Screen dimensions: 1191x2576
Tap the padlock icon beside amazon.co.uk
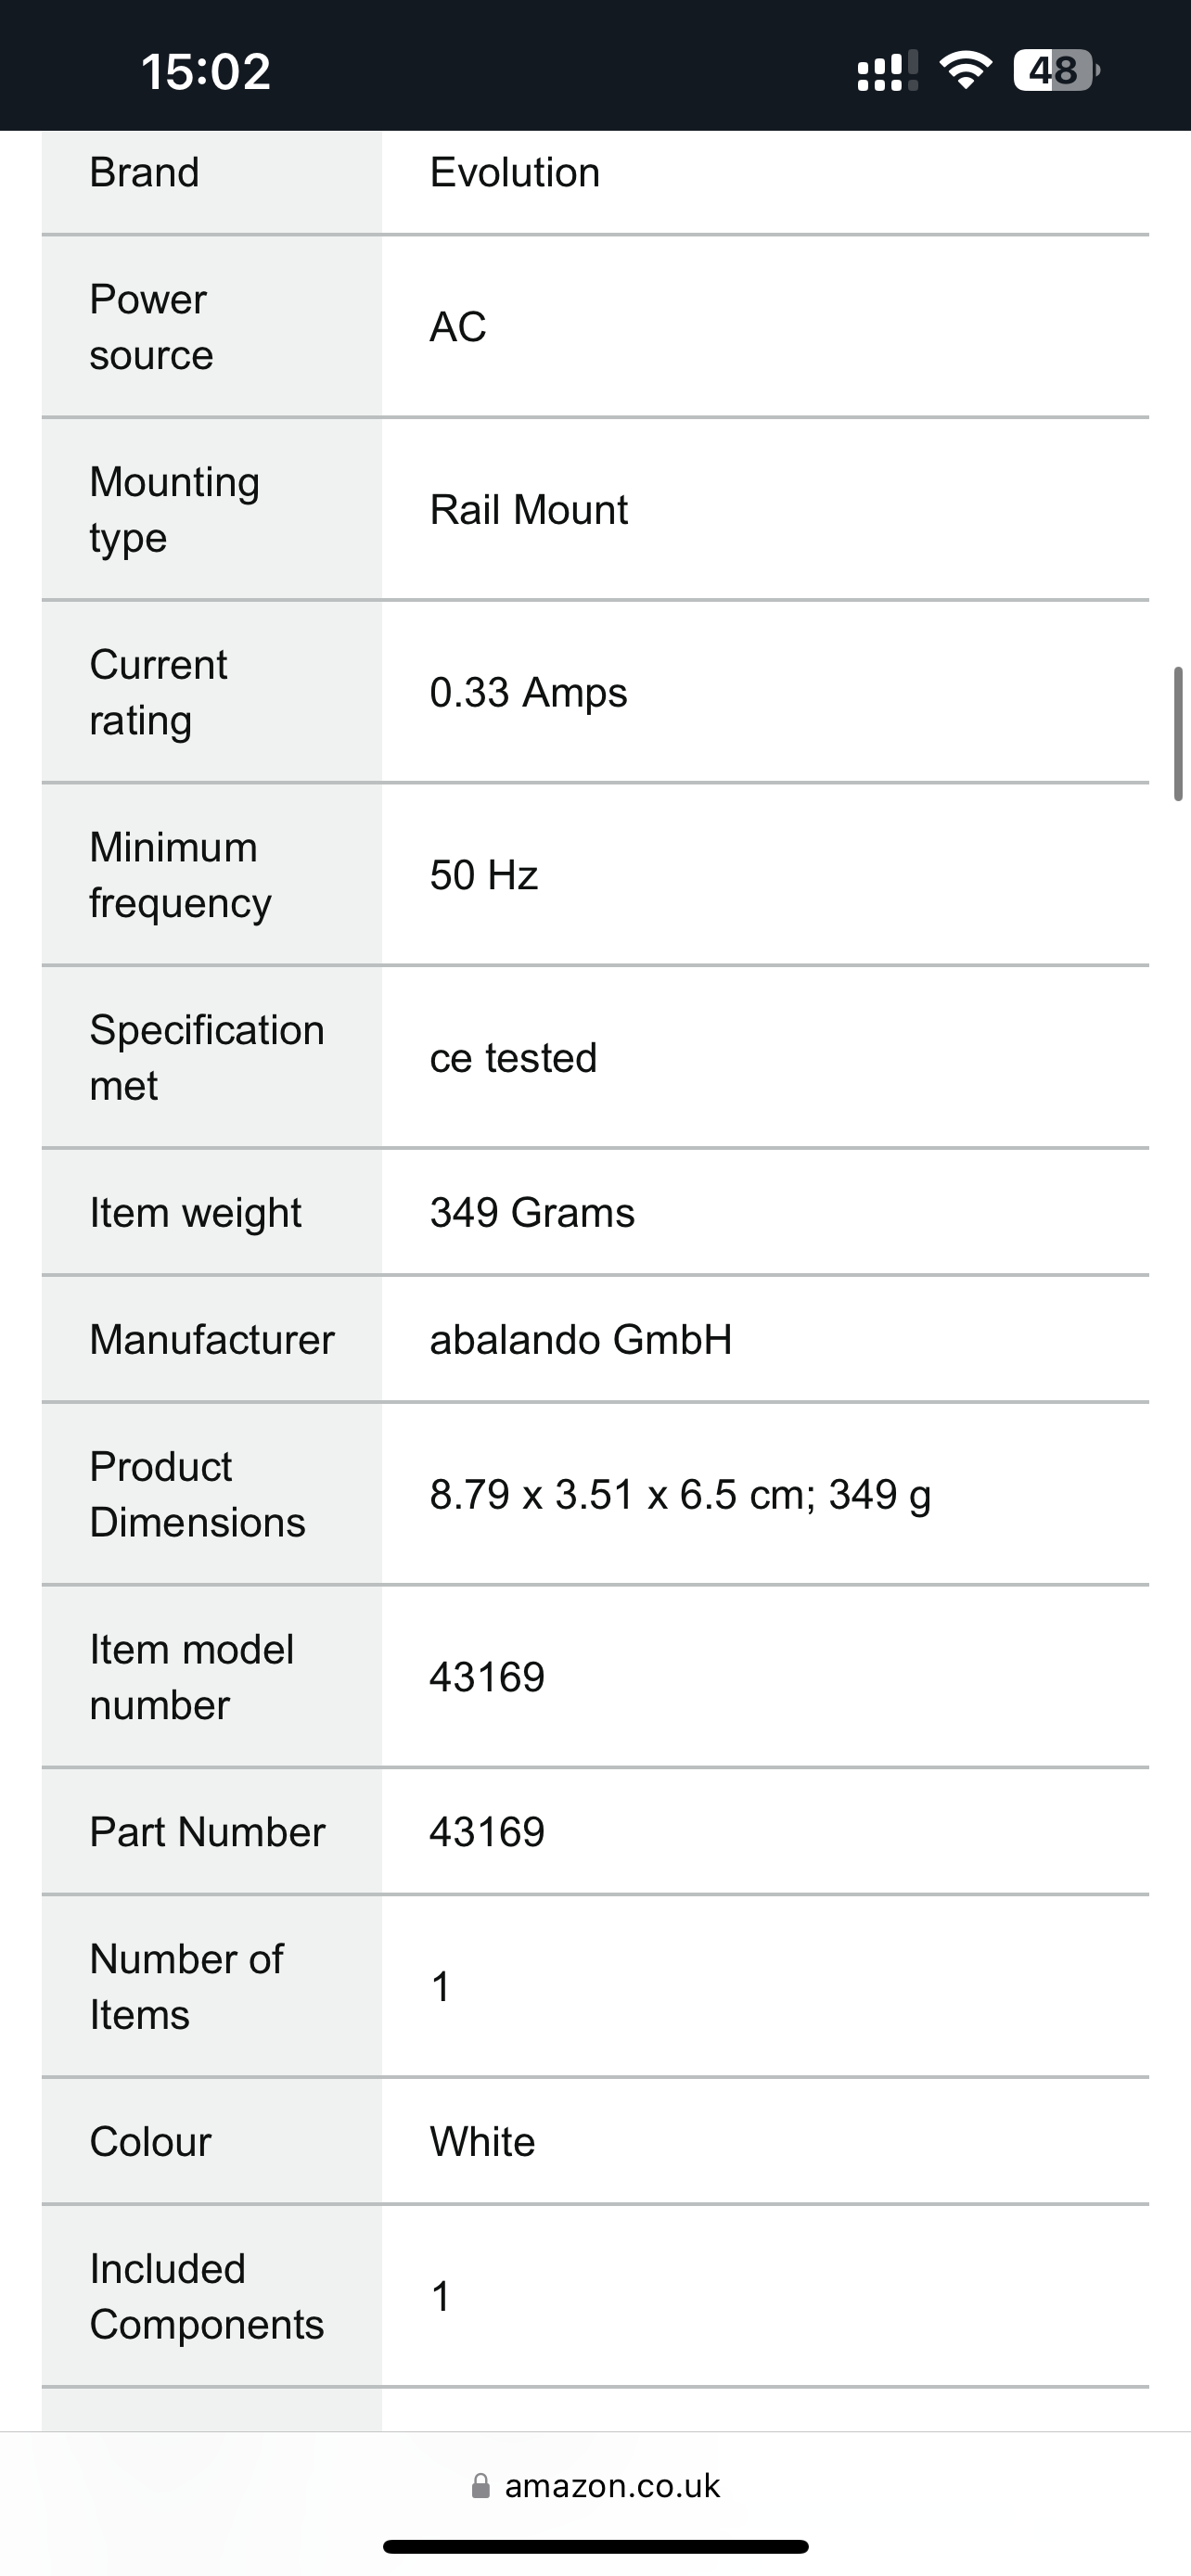tap(481, 2485)
